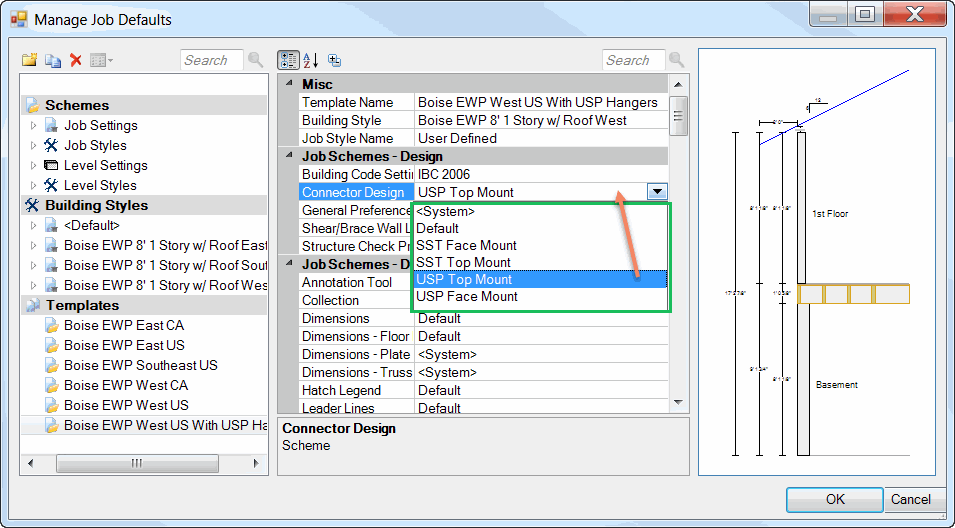Click the Annotation Tool property row
The height and width of the screenshot is (528, 955).
point(356,283)
